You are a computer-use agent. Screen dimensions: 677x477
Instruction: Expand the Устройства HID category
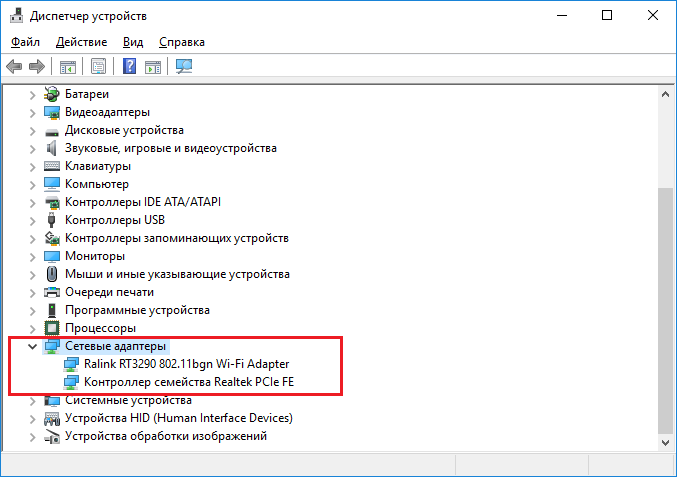tap(32, 419)
